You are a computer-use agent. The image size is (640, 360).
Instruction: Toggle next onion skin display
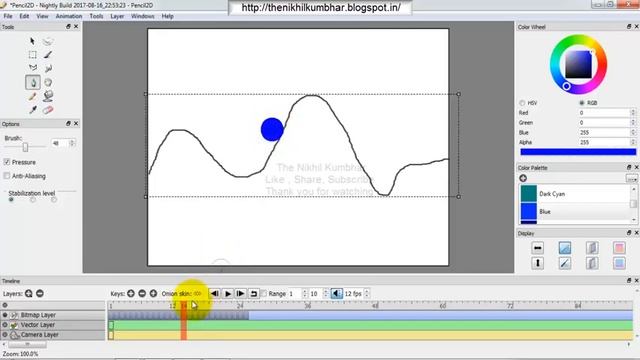[x=592, y=263]
